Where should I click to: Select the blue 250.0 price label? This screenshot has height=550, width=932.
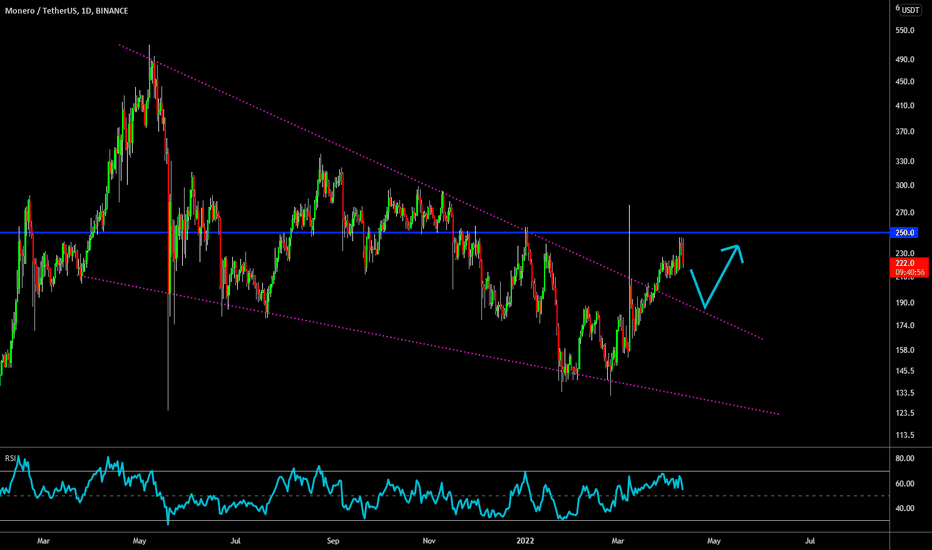click(904, 232)
